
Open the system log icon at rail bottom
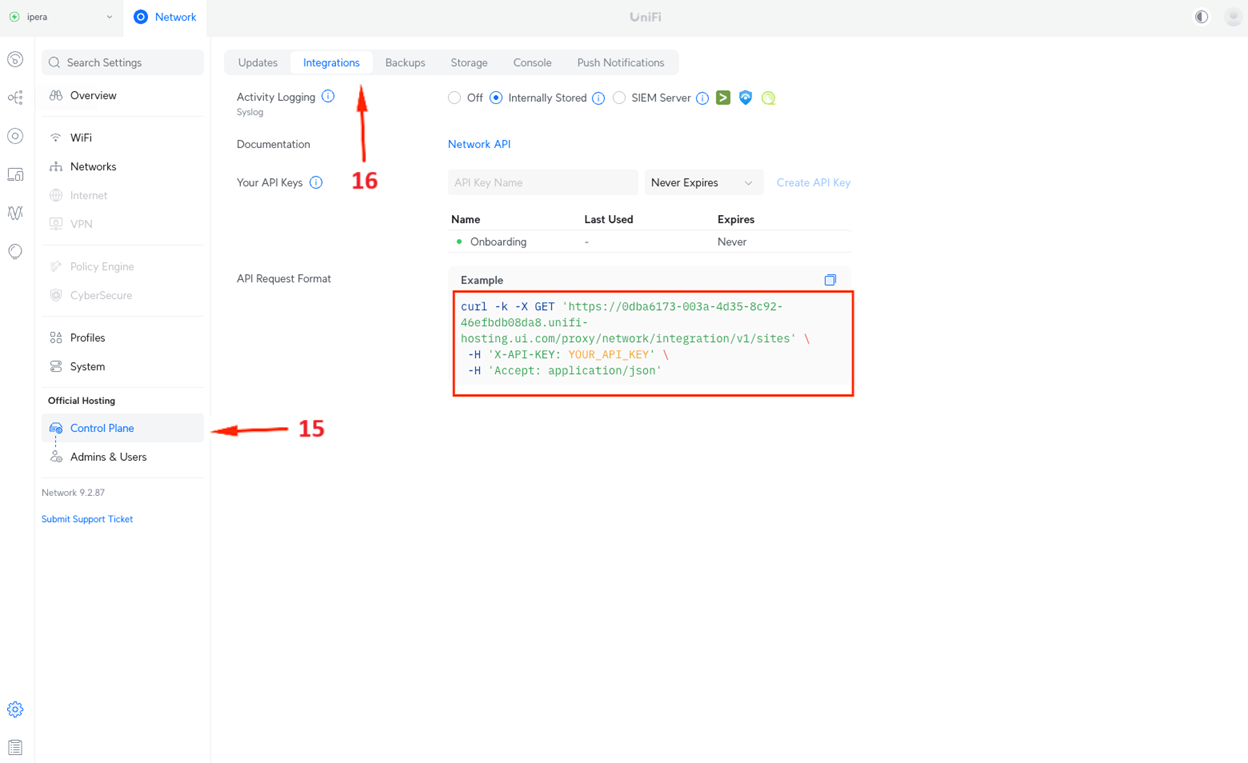pos(15,747)
